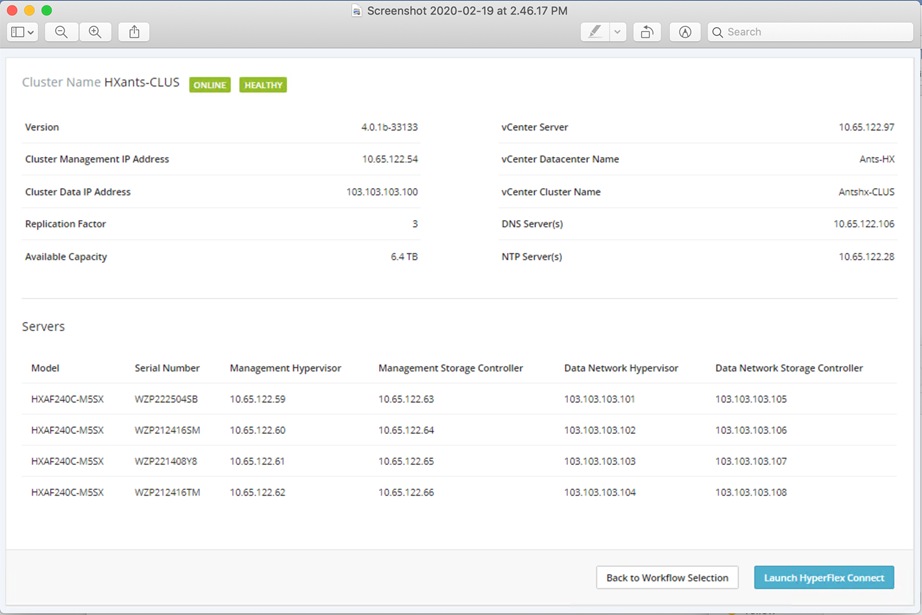
Task: Enter full screen with the green button
Action: [47, 11]
